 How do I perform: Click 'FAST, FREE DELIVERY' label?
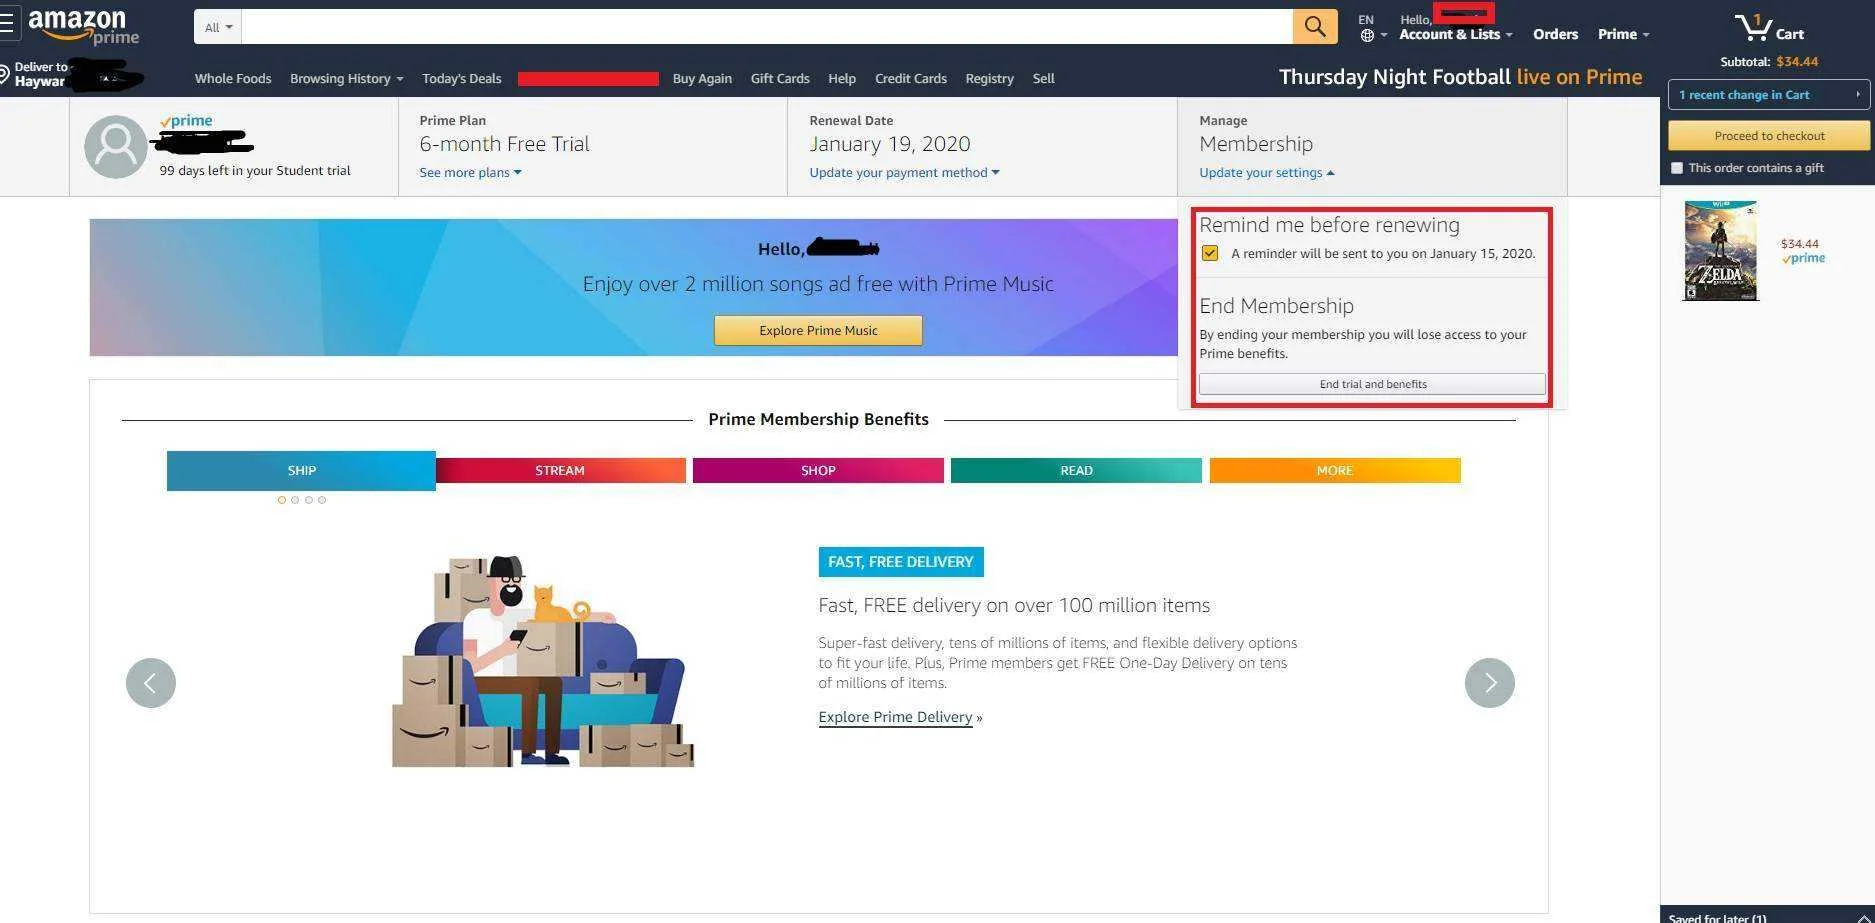click(x=900, y=562)
